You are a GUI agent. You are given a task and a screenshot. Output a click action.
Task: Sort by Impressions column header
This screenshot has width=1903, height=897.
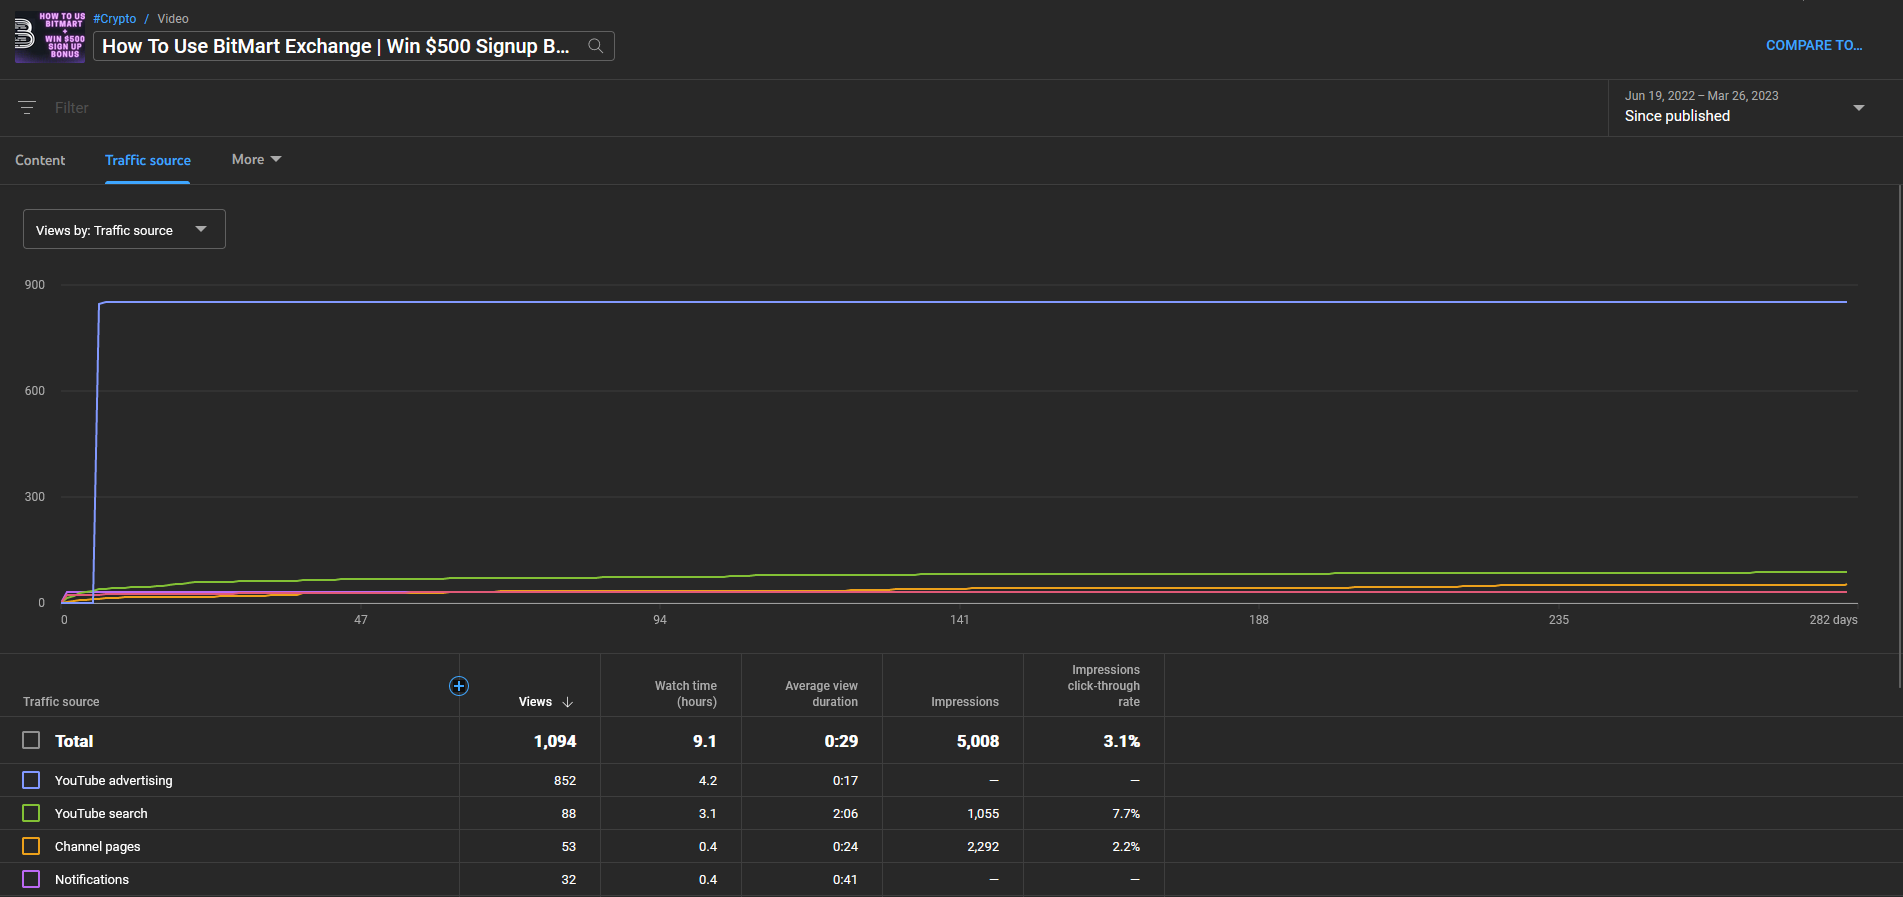point(965,702)
